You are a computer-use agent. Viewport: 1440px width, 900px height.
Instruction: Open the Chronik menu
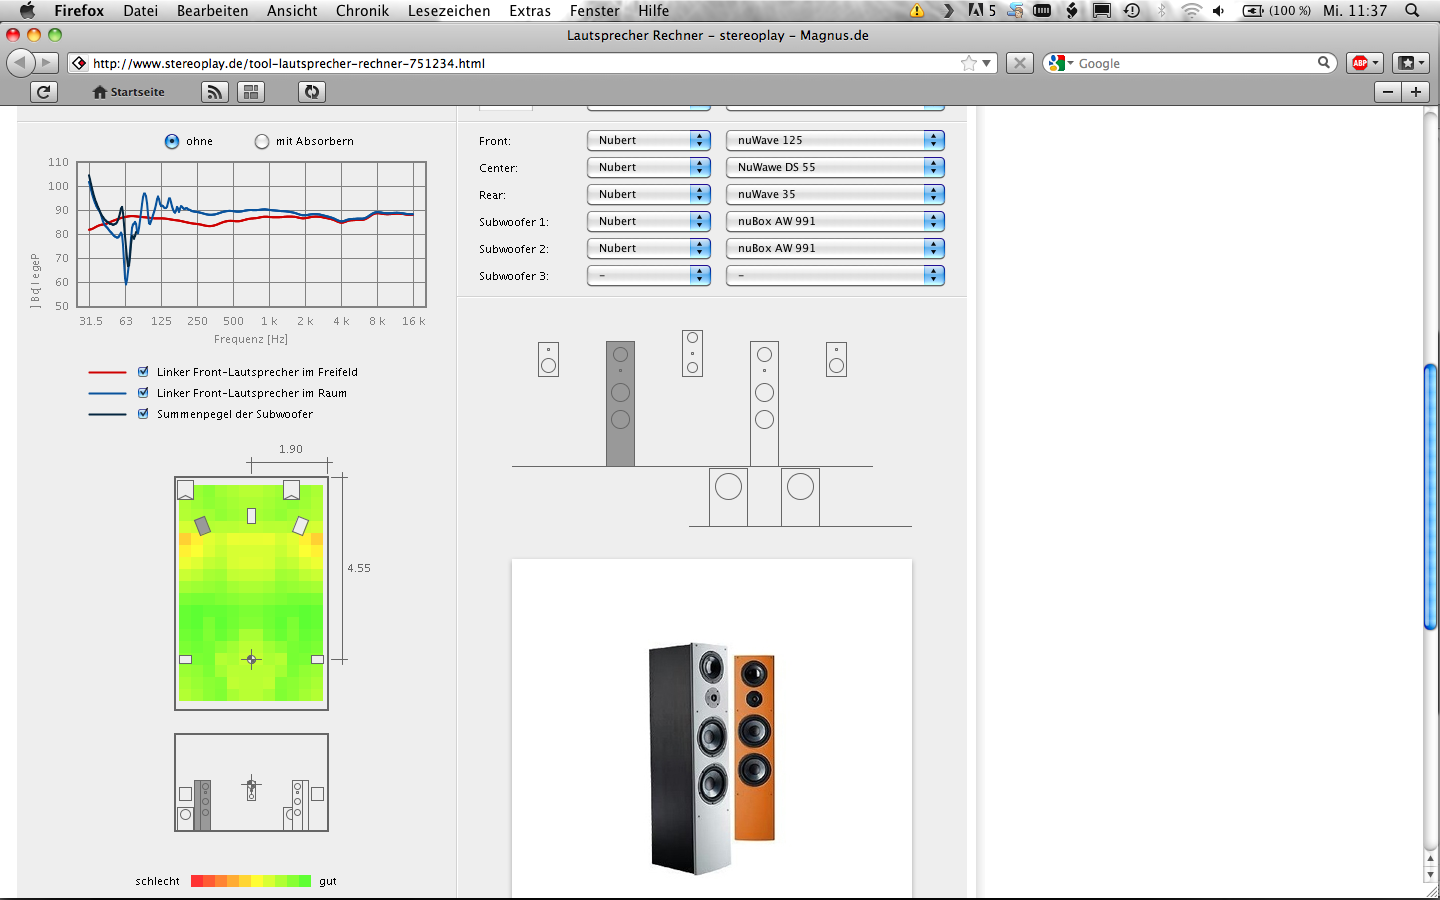[362, 11]
